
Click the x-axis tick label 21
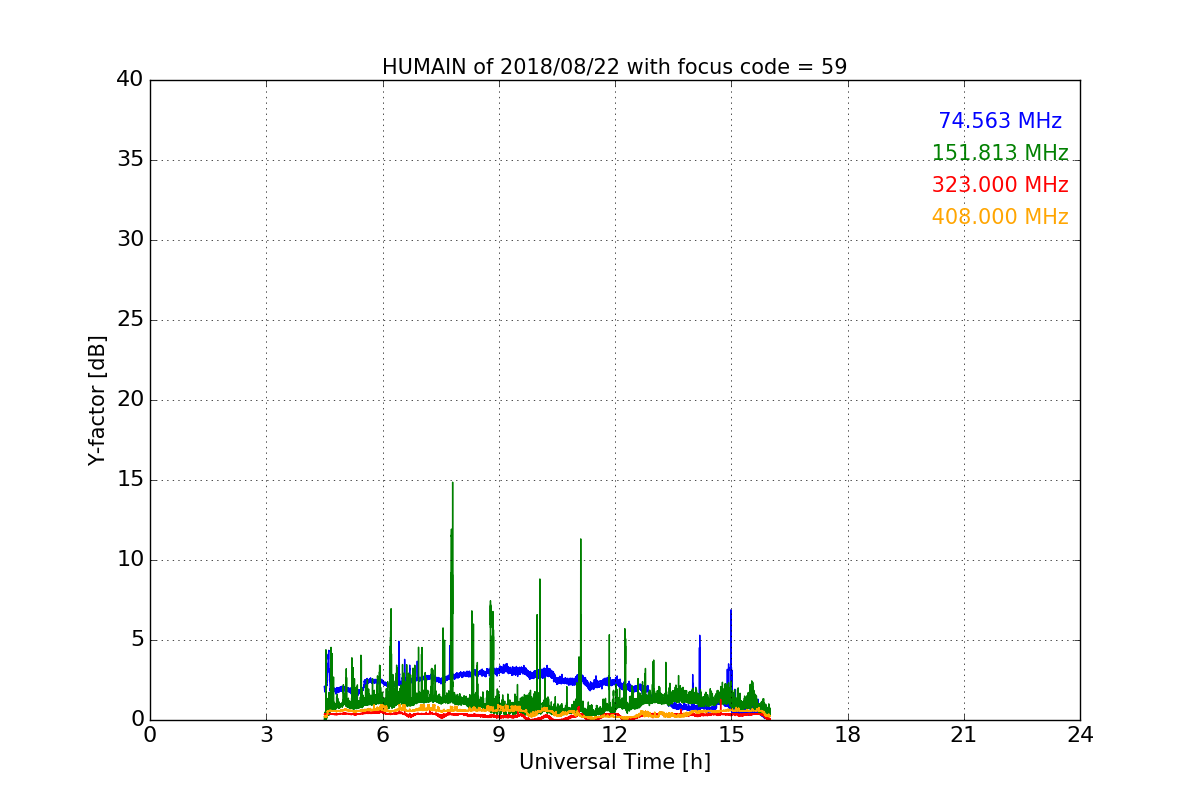(964, 735)
